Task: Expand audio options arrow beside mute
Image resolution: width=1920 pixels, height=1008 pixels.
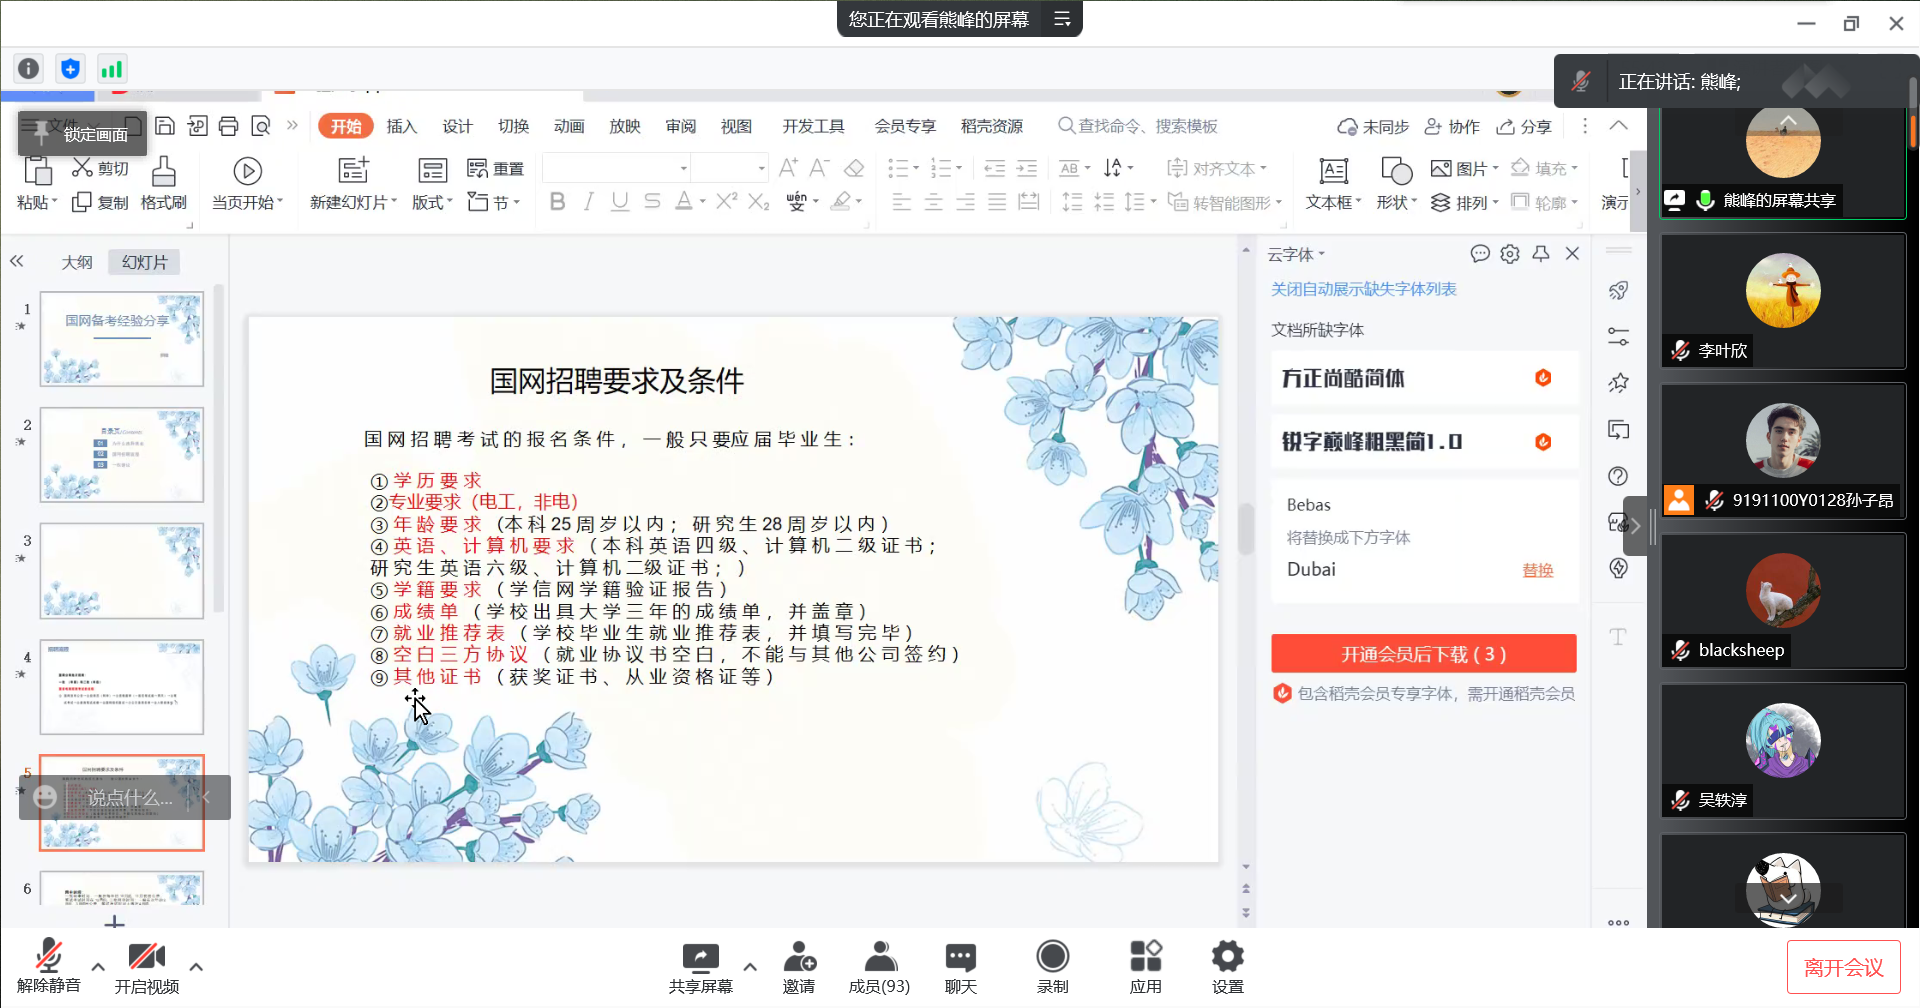Action: click(x=98, y=967)
